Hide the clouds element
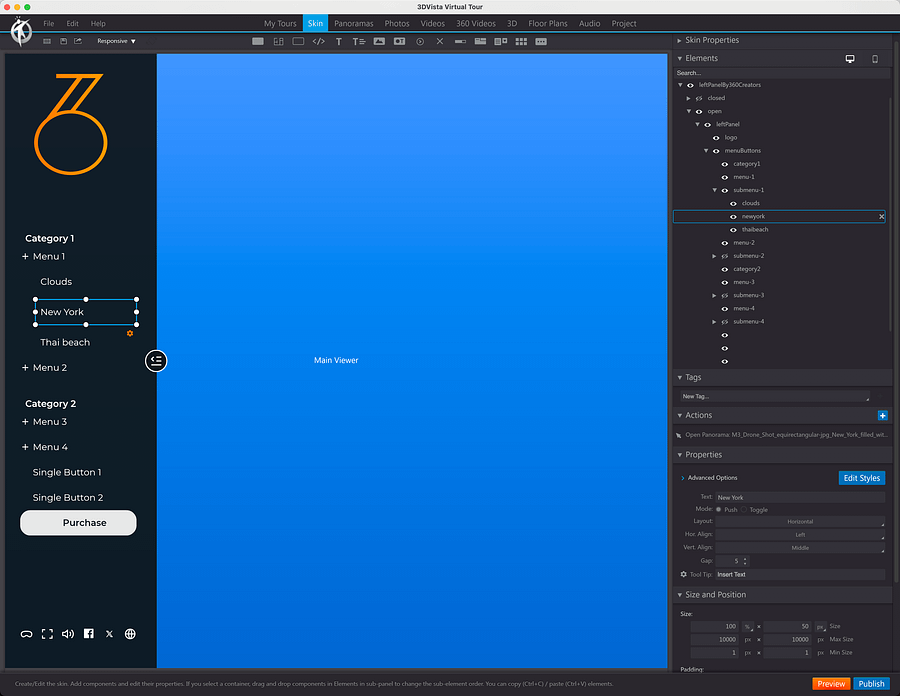The image size is (900, 696). pyautogui.click(x=733, y=204)
